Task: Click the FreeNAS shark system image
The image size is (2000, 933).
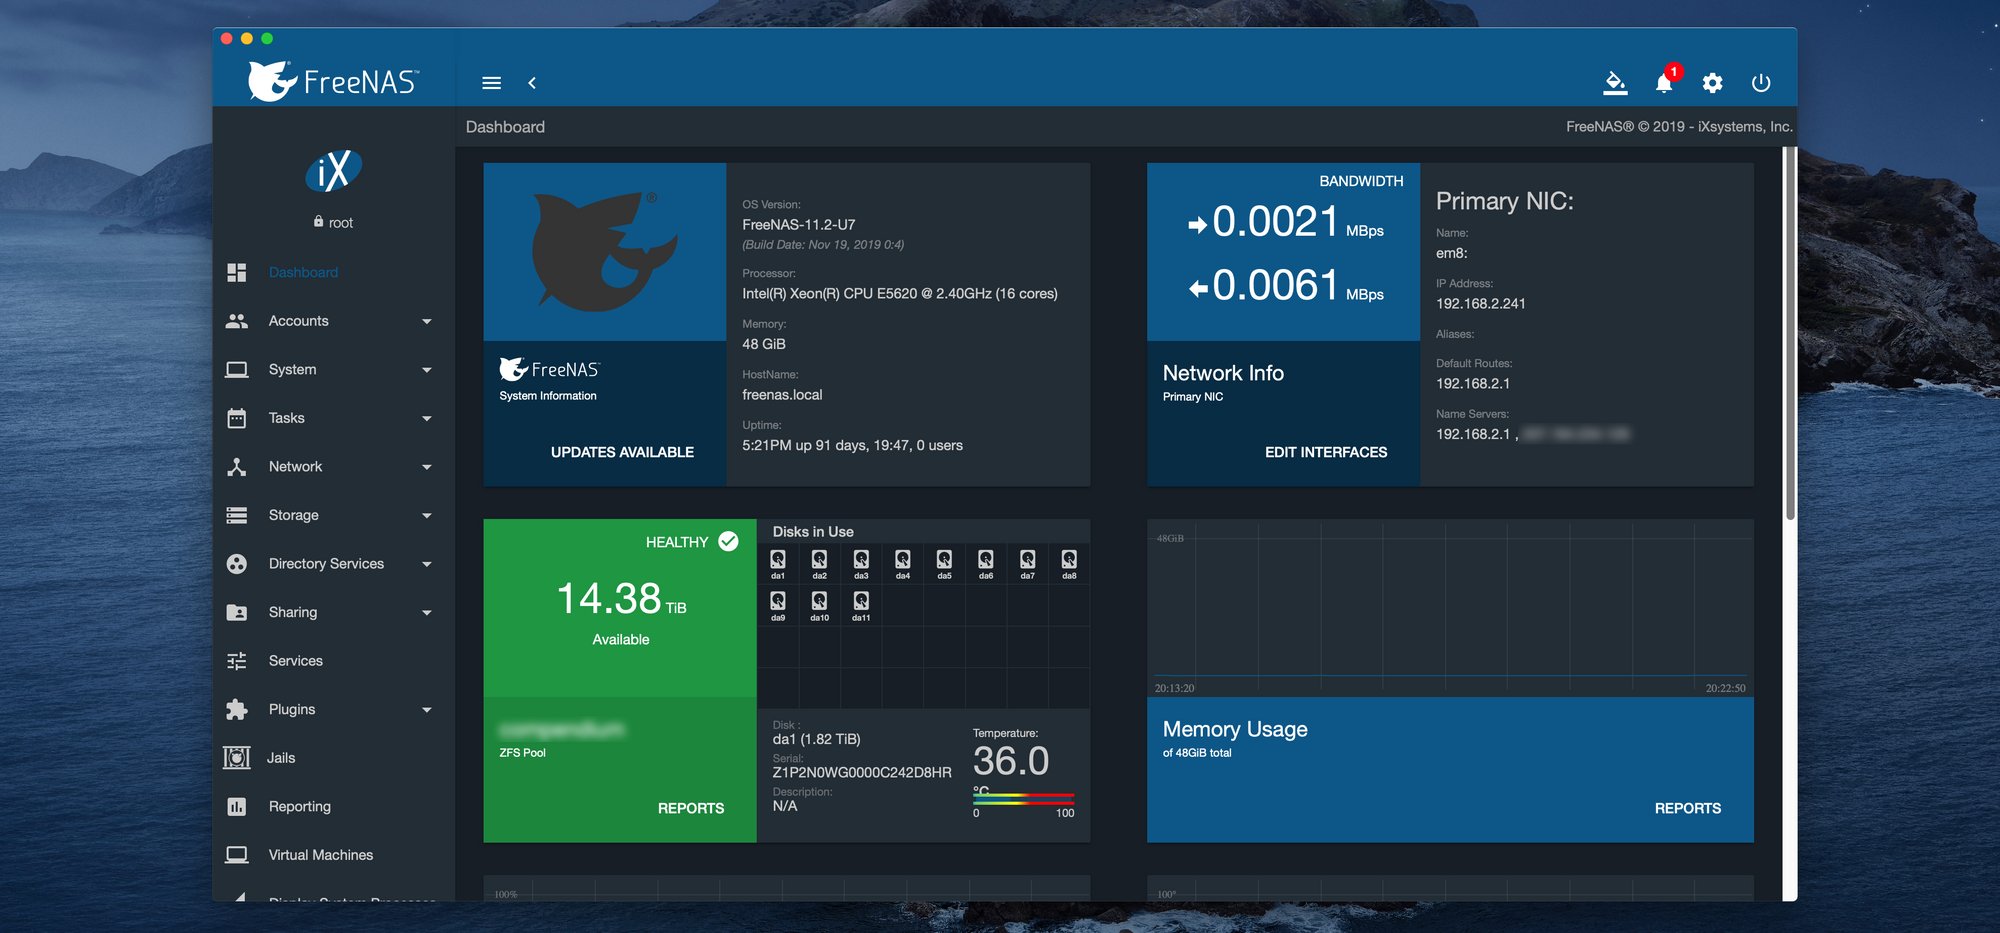Action: tap(605, 252)
